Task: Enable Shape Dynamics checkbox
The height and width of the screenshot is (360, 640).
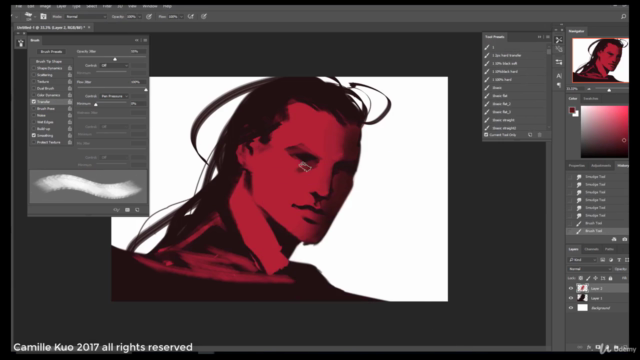Action: tap(33, 68)
